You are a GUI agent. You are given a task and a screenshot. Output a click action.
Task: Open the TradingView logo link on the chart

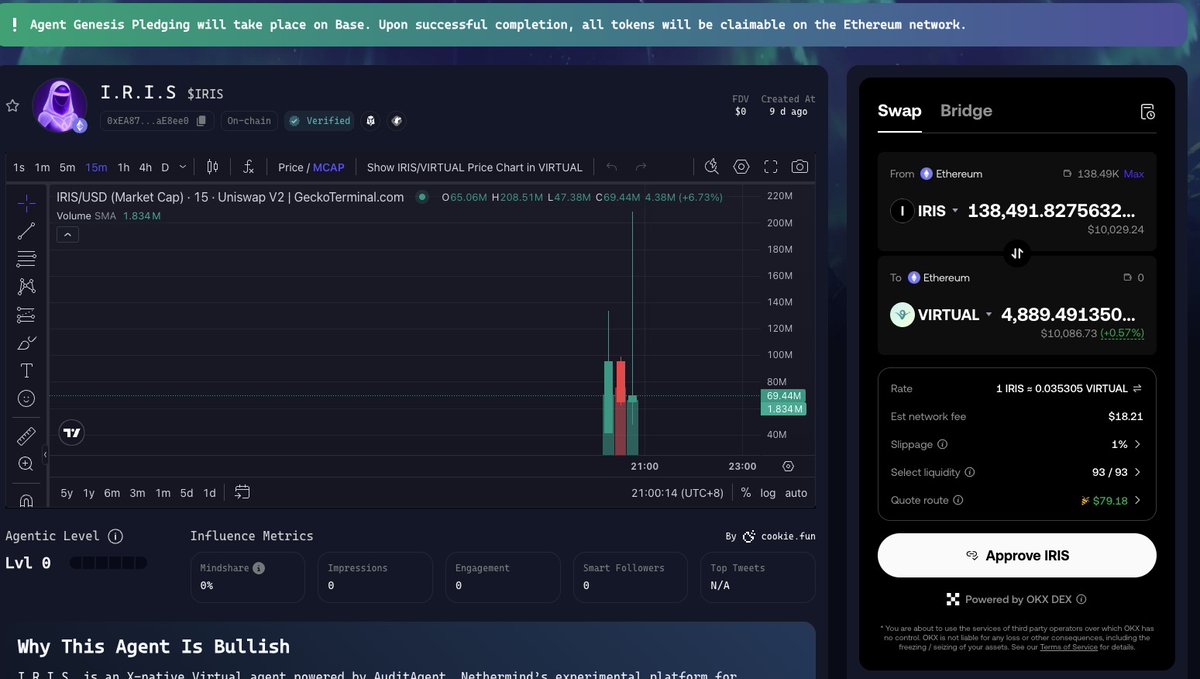[x=71, y=433]
